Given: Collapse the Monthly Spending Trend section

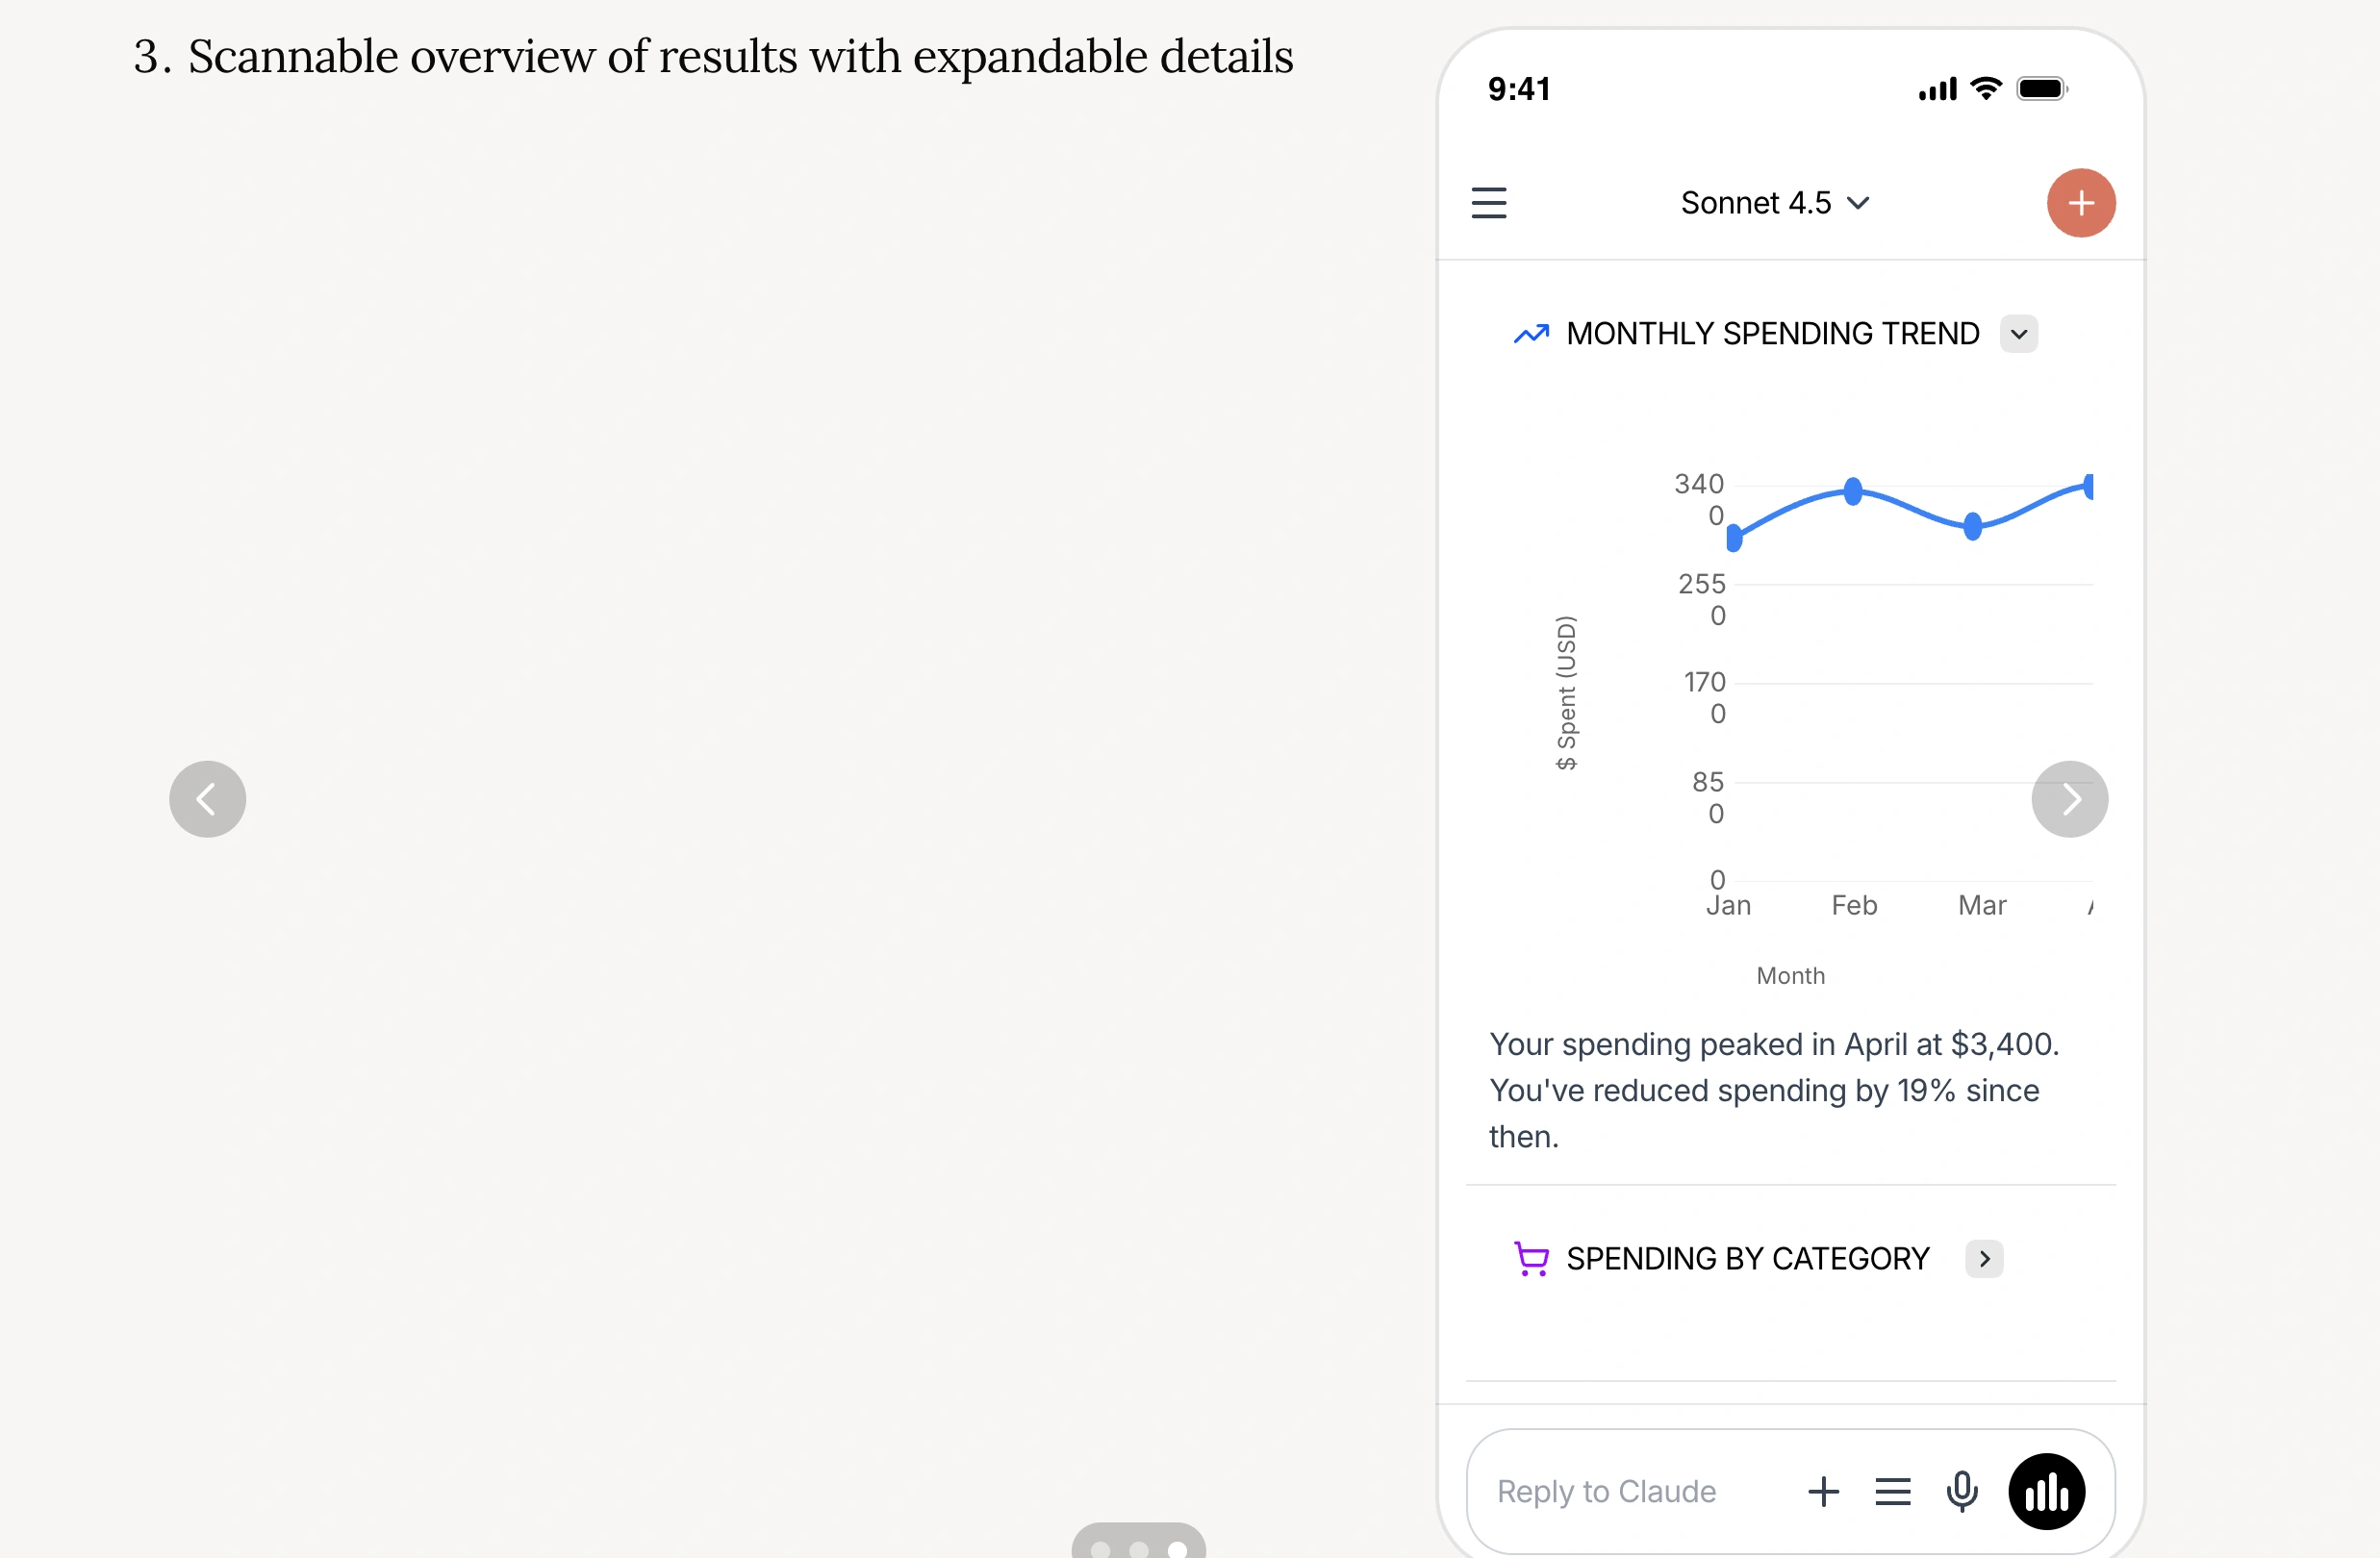Looking at the screenshot, I should pyautogui.click(x=2018, y=334).
